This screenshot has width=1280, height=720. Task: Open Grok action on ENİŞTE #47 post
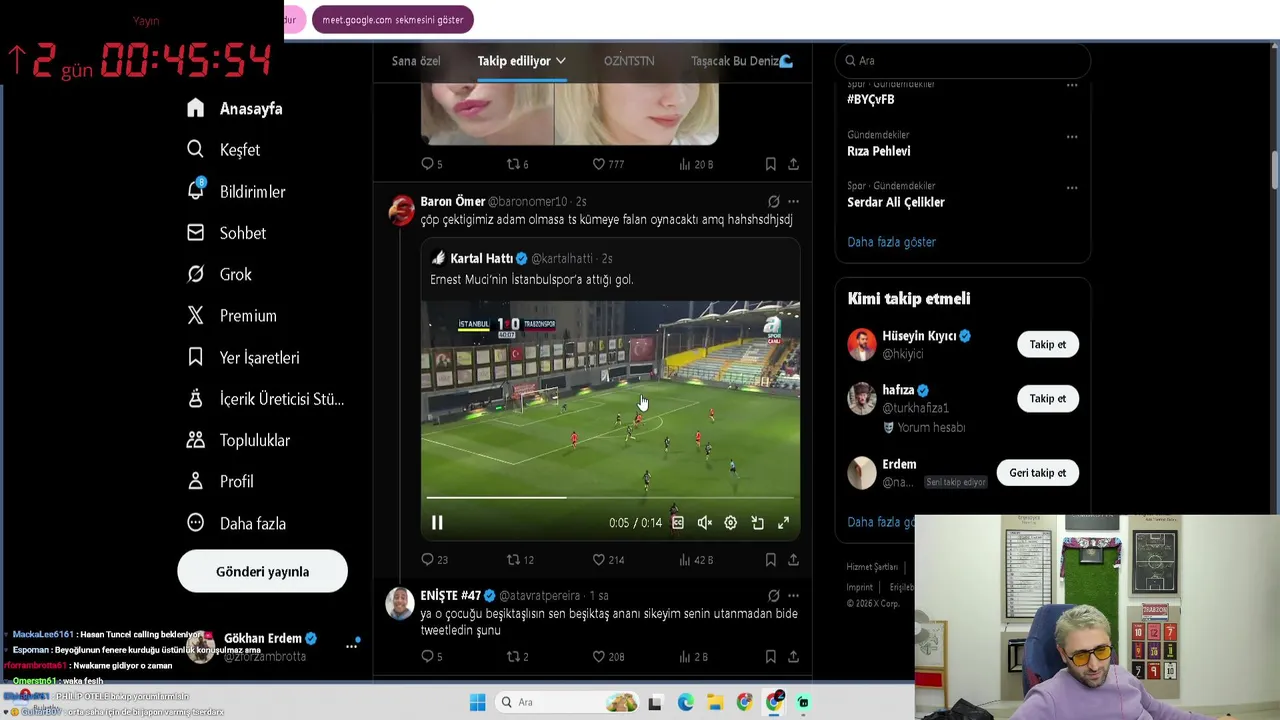click(773, 595)
